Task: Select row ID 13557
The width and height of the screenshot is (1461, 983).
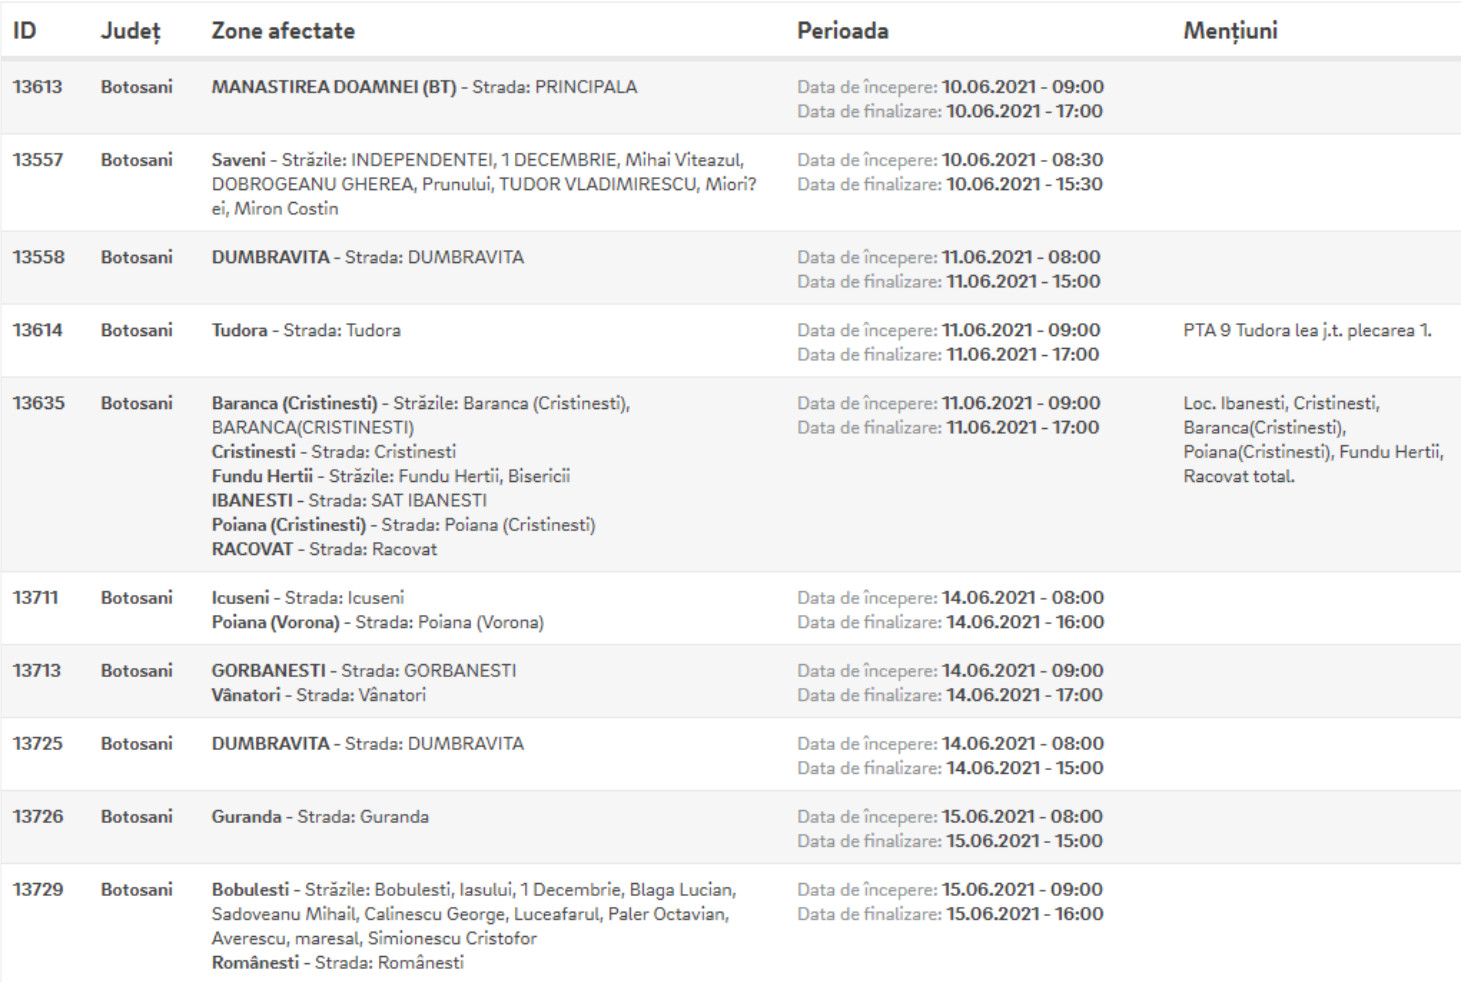Action: (x=37, y=160)
